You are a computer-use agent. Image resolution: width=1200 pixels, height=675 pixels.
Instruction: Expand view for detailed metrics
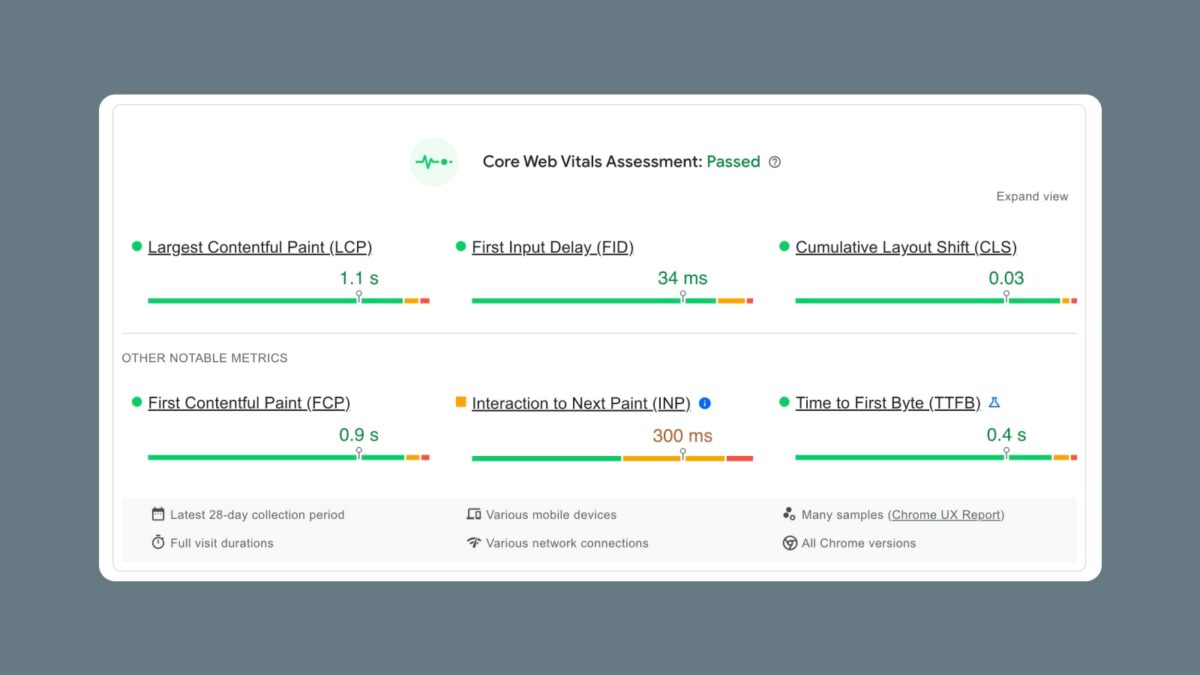pos(1032,196)
